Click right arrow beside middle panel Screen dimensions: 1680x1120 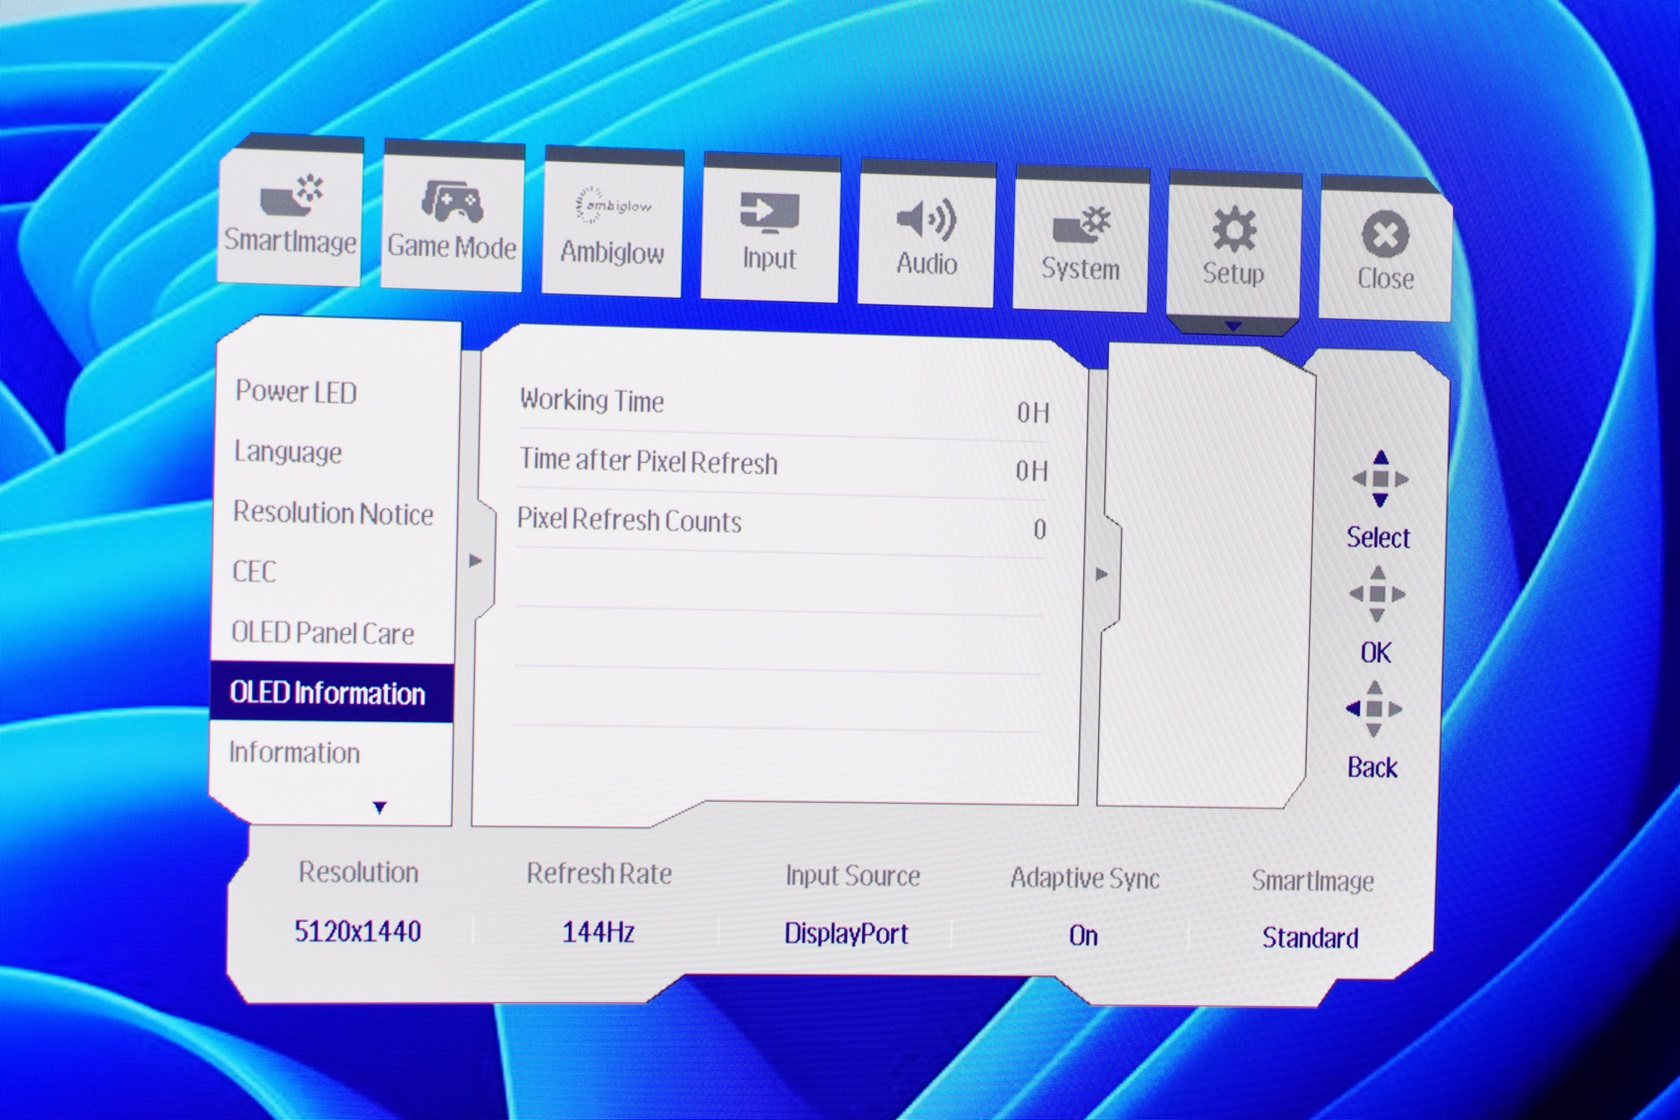[1102, 575]
